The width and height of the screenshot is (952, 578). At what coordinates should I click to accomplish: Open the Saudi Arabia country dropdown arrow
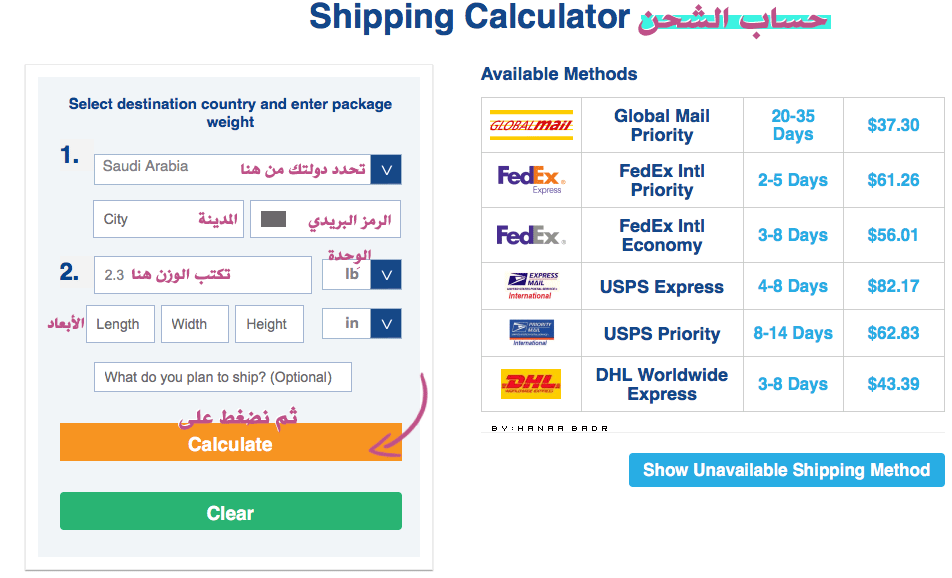click(386, 169)
